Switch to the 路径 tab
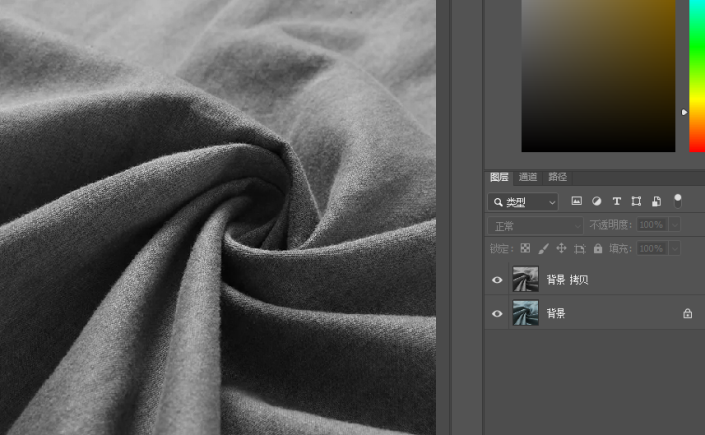 pos(557,177)
